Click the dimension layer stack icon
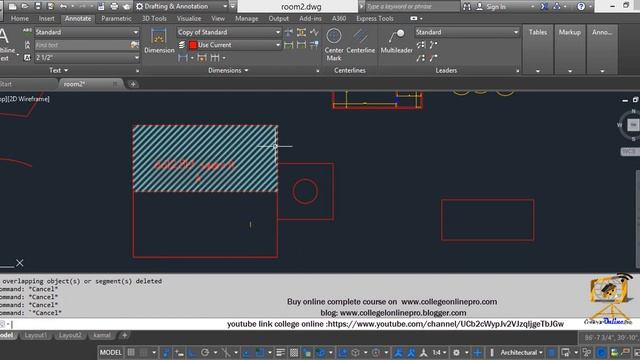The width and height of the screenshot is (640, 360). [x=182, y=44]
